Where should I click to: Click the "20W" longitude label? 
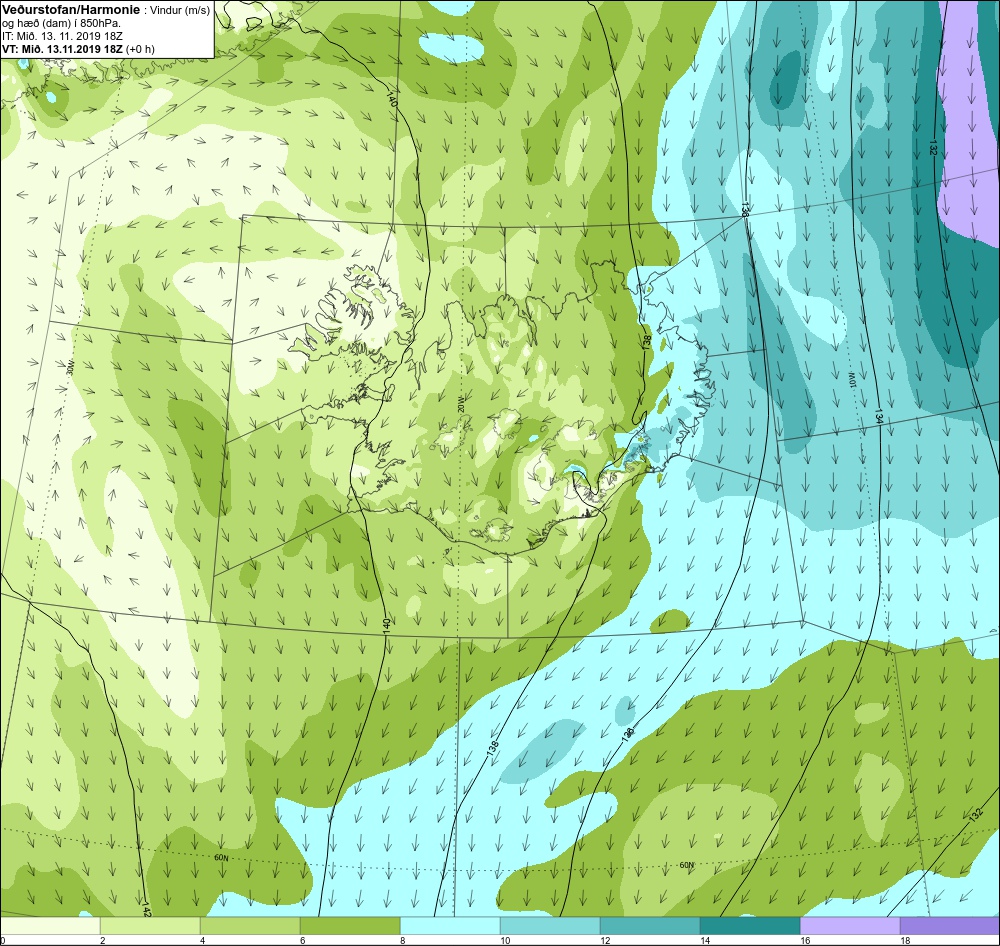point(460,404)
